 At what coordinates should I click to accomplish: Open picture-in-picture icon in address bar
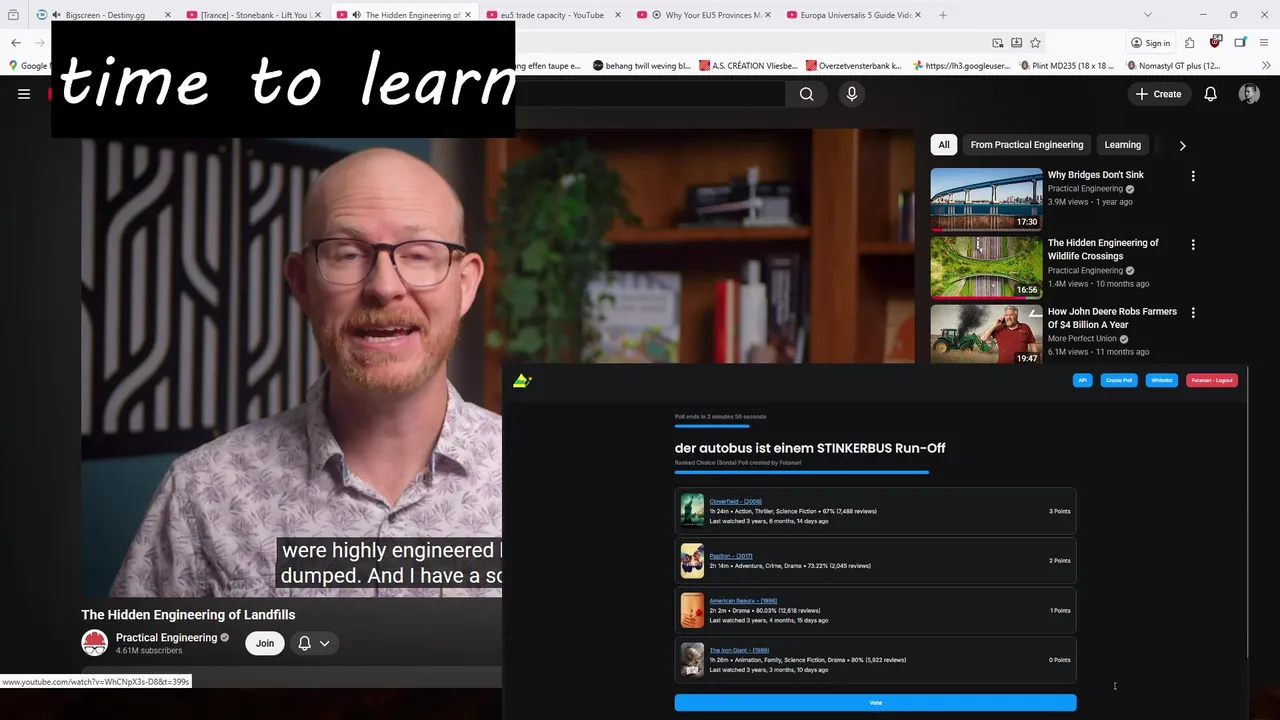tap(997, 43)
